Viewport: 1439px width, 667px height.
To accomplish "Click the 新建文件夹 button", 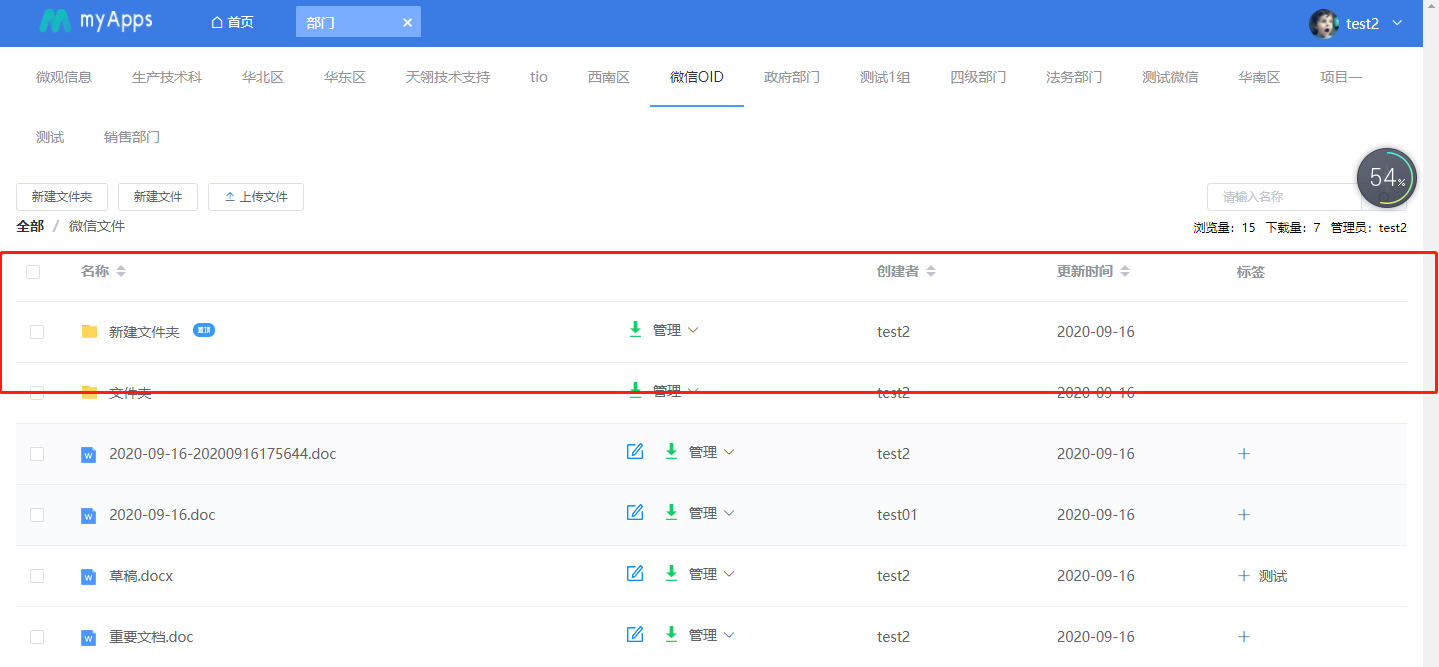I will (62, 197).
